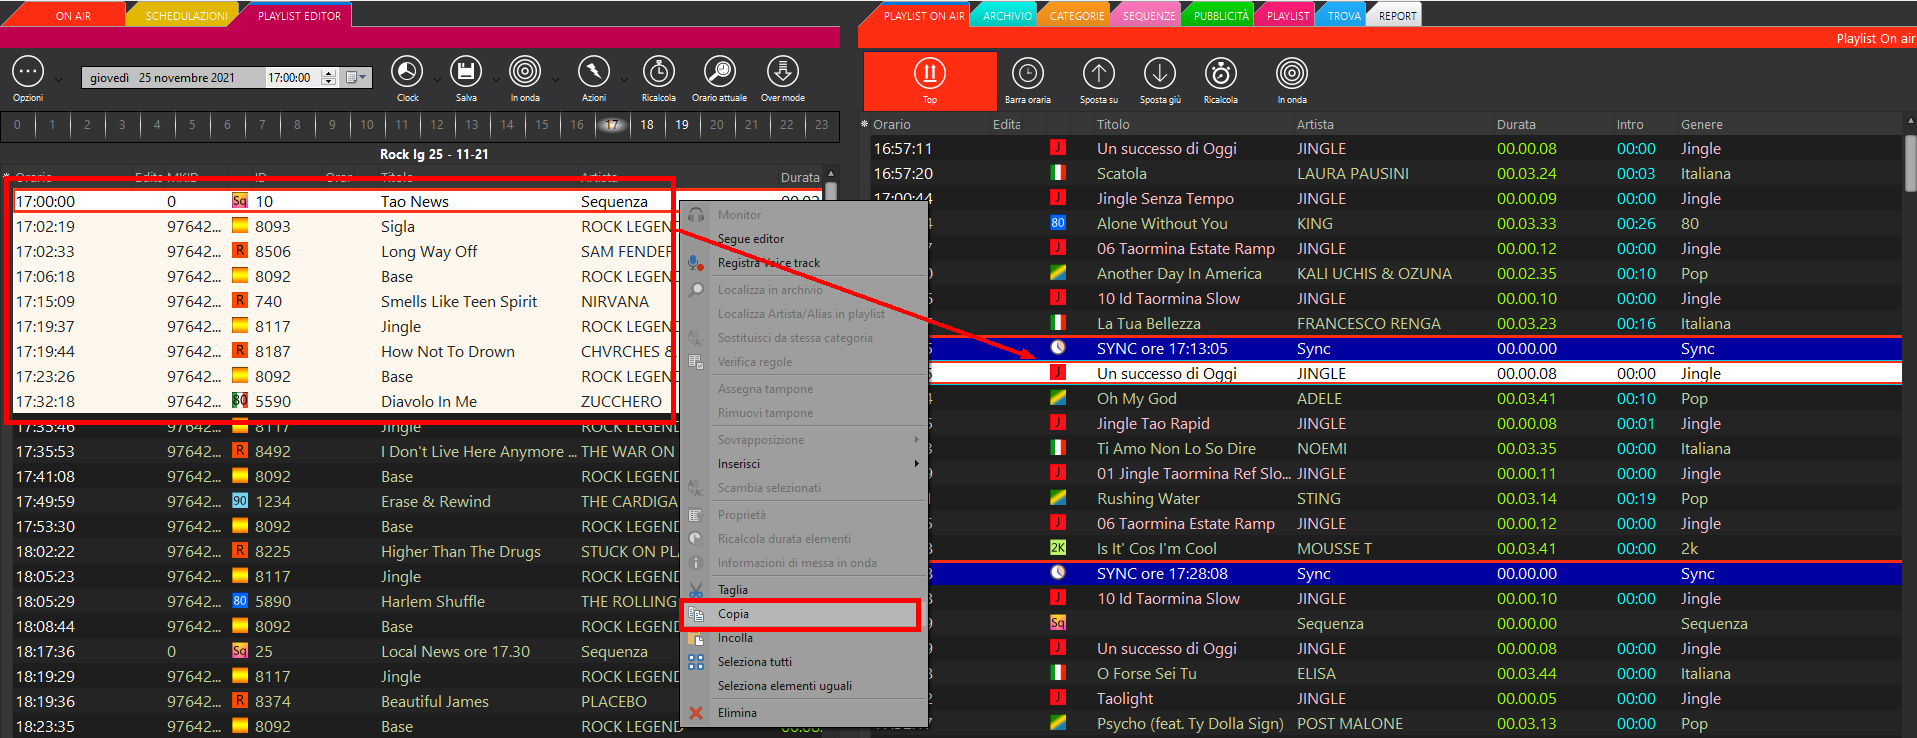The image size is (1917, 738).
Task: Click the Registra voice track microphone icon
Action: 696,263
